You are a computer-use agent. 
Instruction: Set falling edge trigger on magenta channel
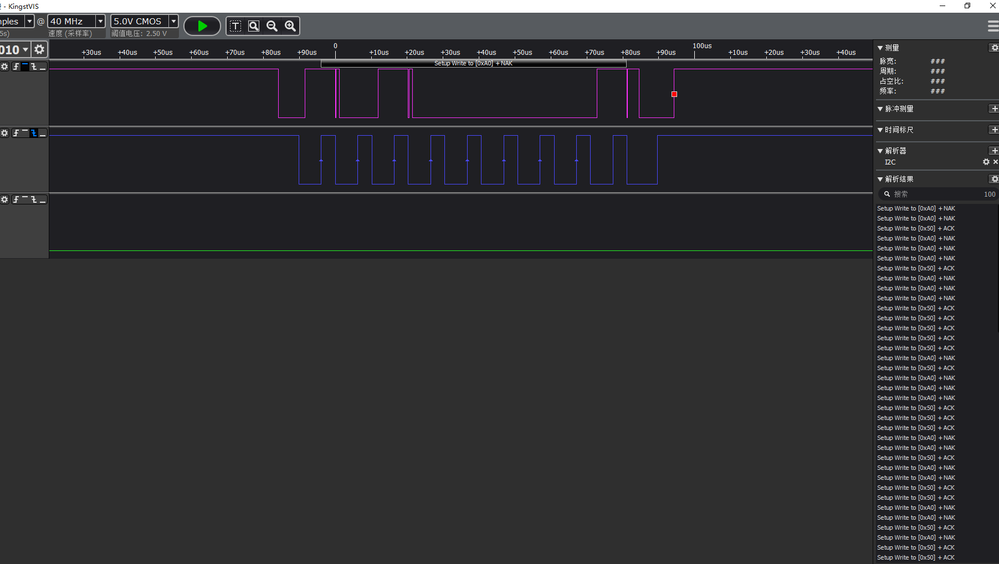pyautogui.click(x=34, y=66)
